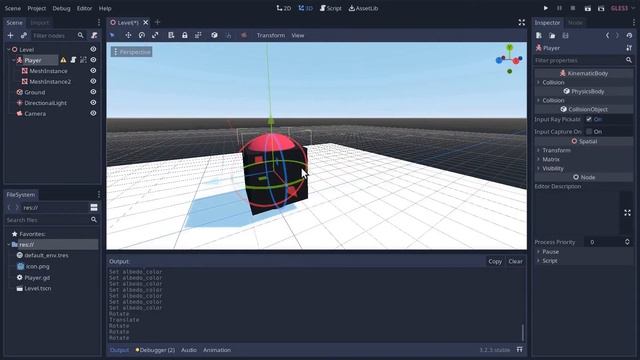Select Player.gd in FileSystem

click(x=37, y=278)
